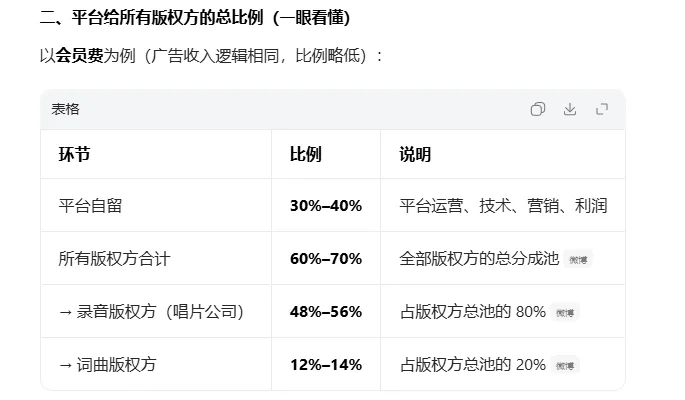Open the 微博 source badge after 20%
Image resolution: width=685 pixels, height=400 pixels.
pyautogui.click(x=564, y=366)
